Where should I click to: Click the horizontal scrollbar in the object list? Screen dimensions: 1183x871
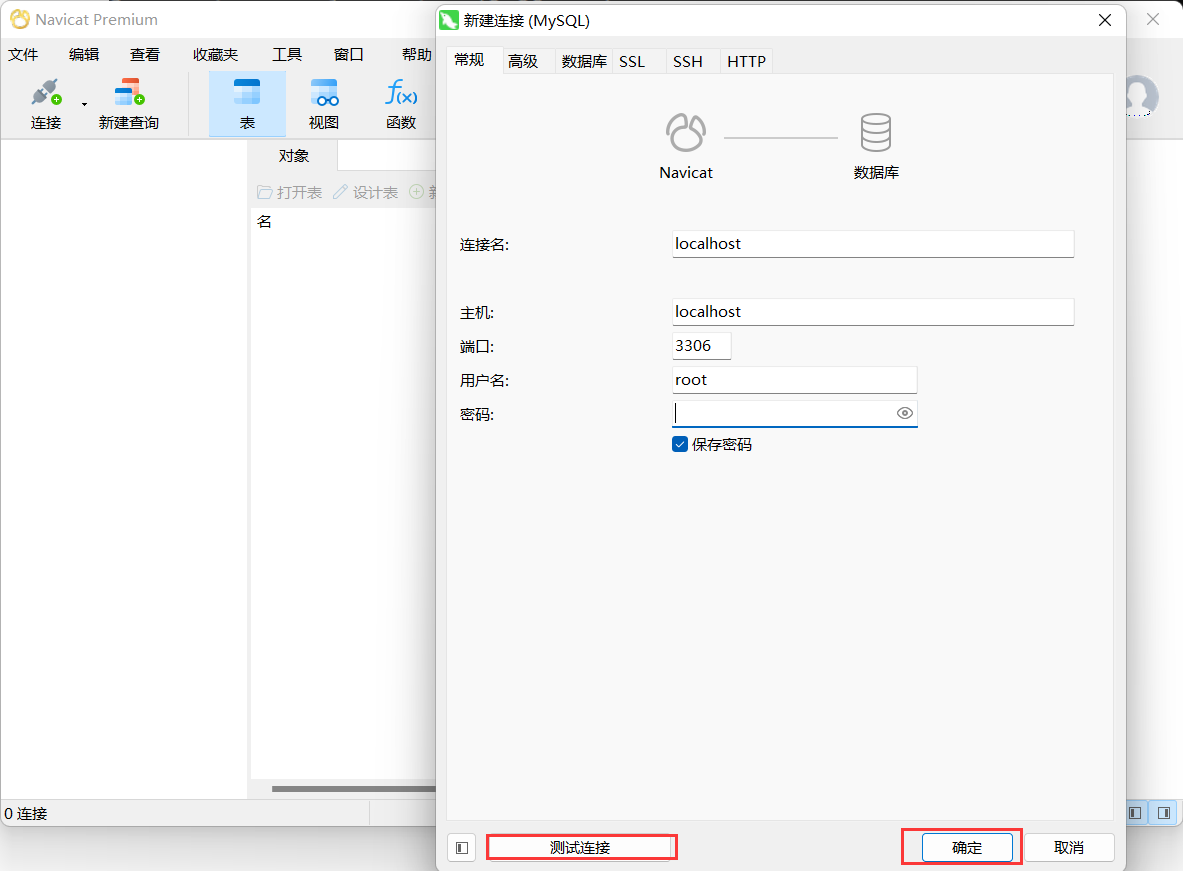coord(354,789)
